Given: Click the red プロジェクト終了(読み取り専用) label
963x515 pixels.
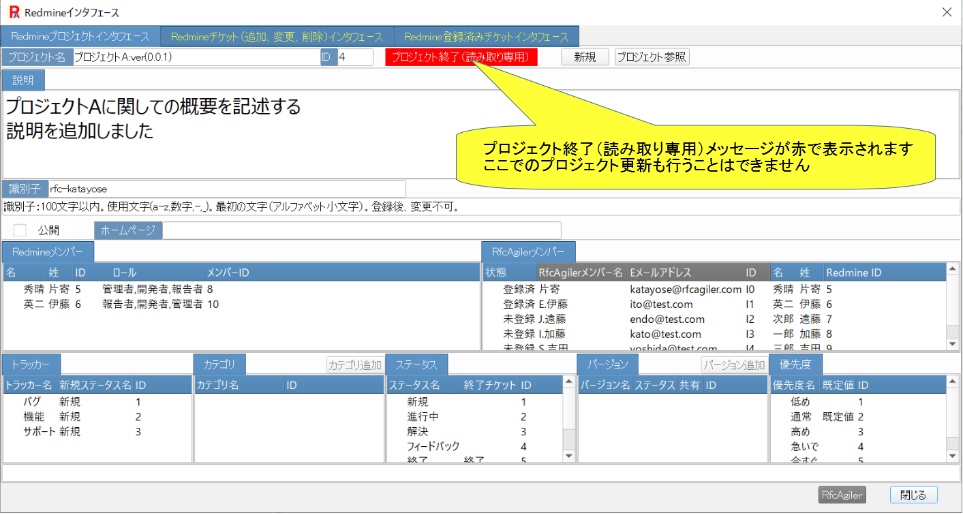Looking at the screenshot, I should coord(461,57).
